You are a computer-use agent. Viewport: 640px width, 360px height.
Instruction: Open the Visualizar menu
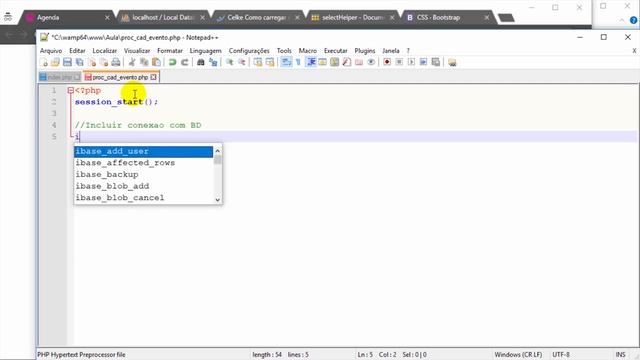[x=137, y=51]
